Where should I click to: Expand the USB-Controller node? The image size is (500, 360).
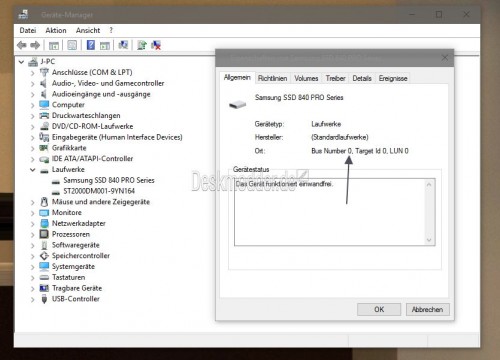point(32,299)
